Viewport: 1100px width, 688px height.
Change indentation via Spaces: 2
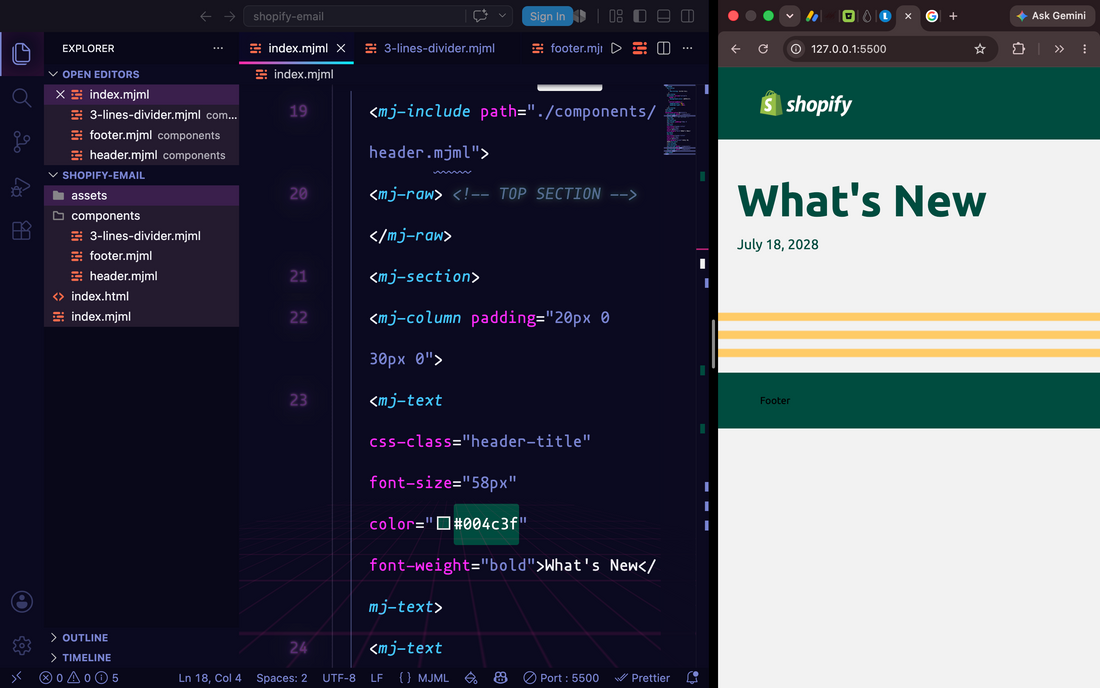coord(281,678)
